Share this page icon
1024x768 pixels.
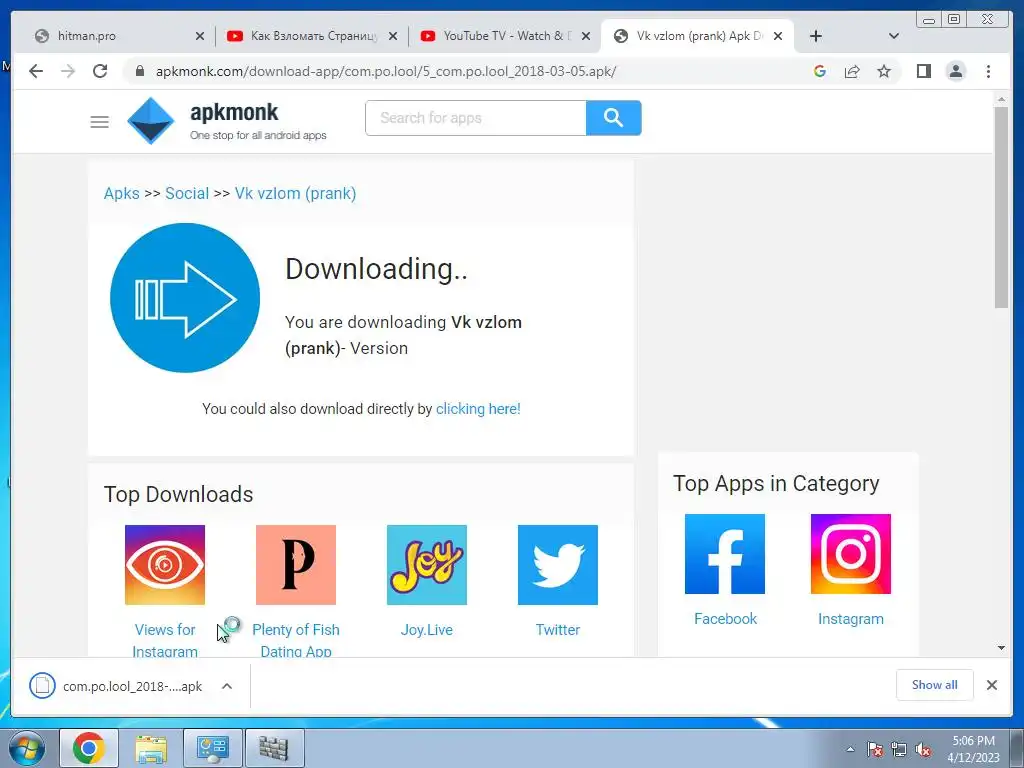coord(852,71)
